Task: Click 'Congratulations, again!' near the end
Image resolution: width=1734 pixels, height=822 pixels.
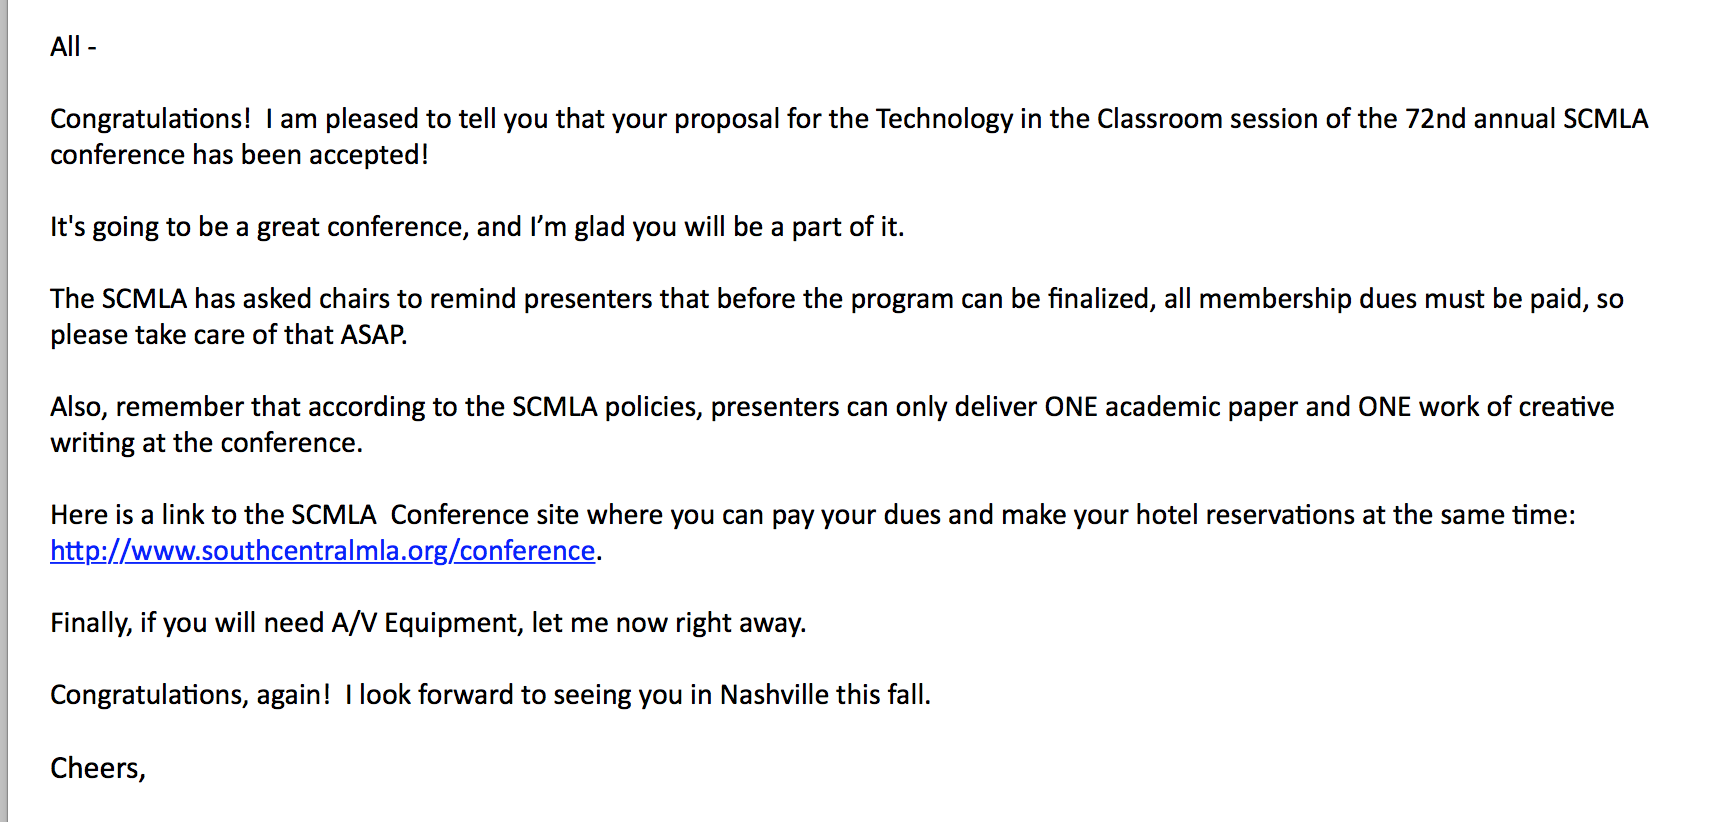Action: coord(190,695)
